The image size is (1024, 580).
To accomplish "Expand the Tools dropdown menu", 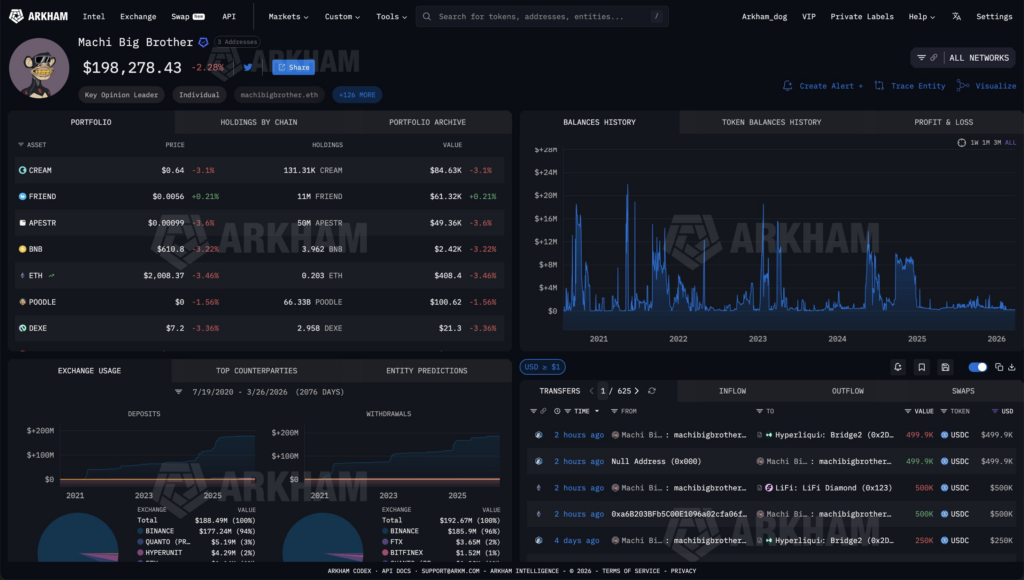I will point(392,16).
